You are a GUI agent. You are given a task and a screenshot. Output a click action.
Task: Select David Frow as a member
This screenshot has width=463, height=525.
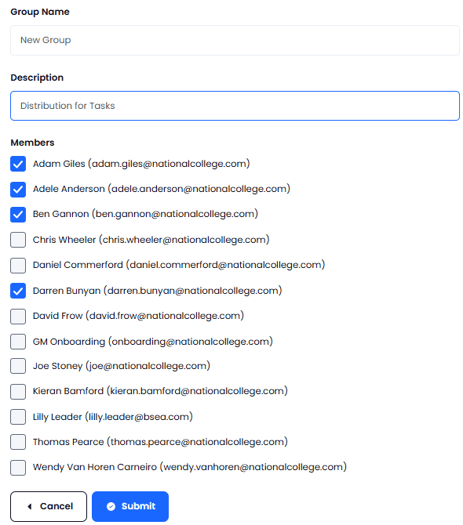(x=18, y=316)
